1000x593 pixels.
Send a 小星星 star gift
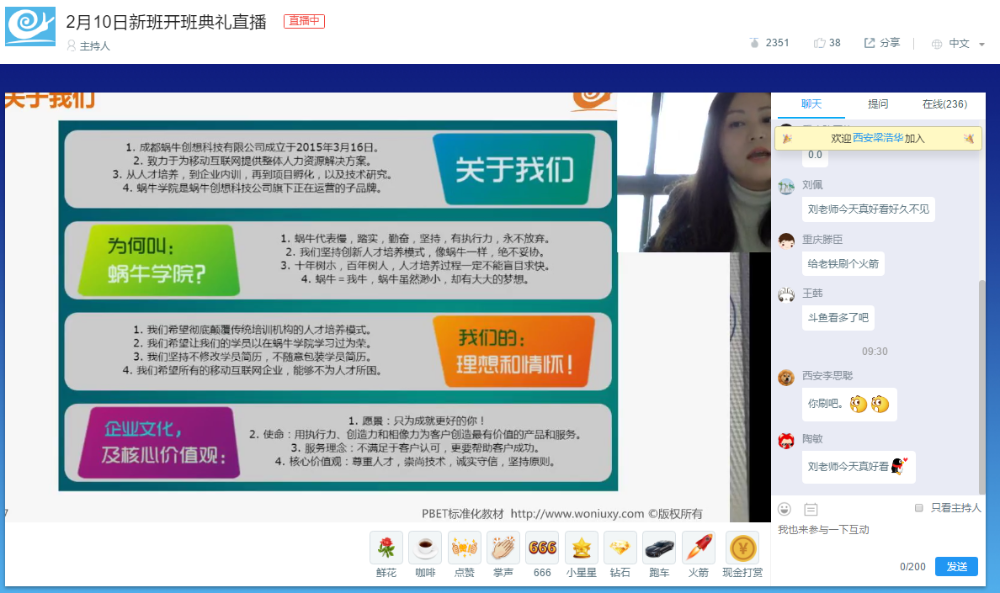(581, 548)
